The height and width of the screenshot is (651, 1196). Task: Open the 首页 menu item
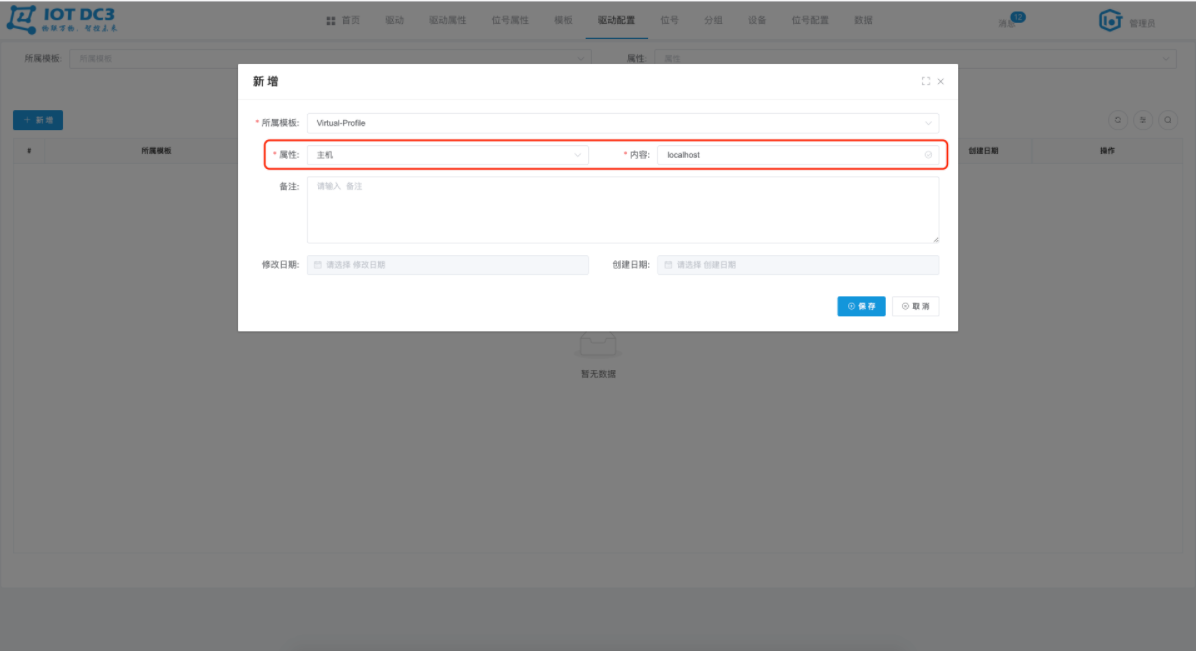pyautogui.click(x=343, y=21)
